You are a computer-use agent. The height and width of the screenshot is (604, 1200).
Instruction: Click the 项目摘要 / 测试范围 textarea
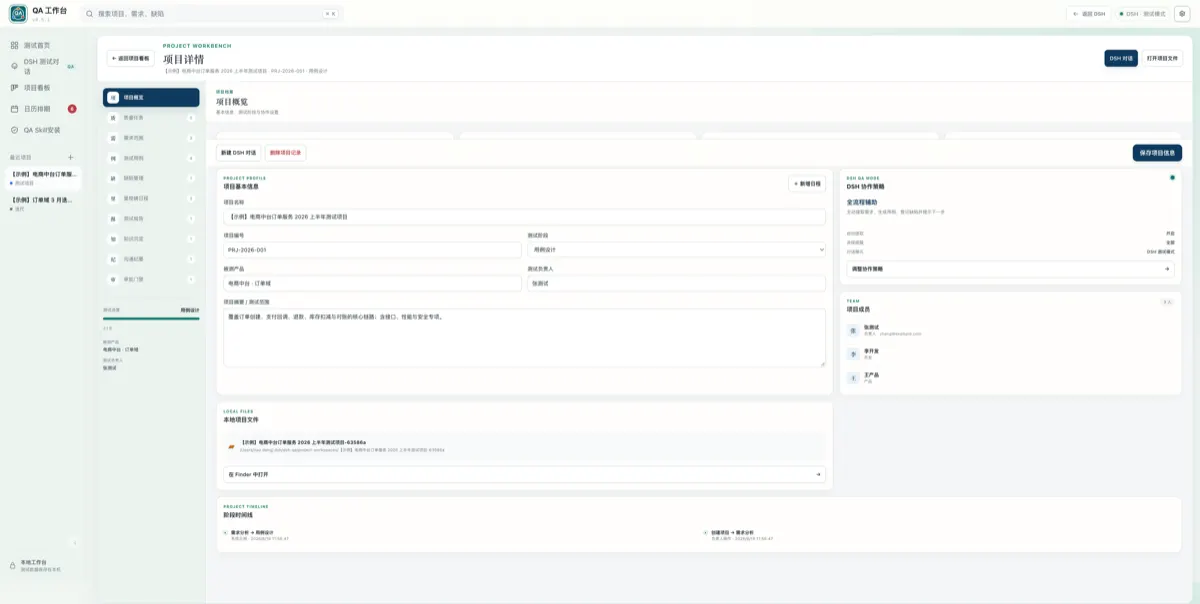pyautogui.click(x=524, y=338)
